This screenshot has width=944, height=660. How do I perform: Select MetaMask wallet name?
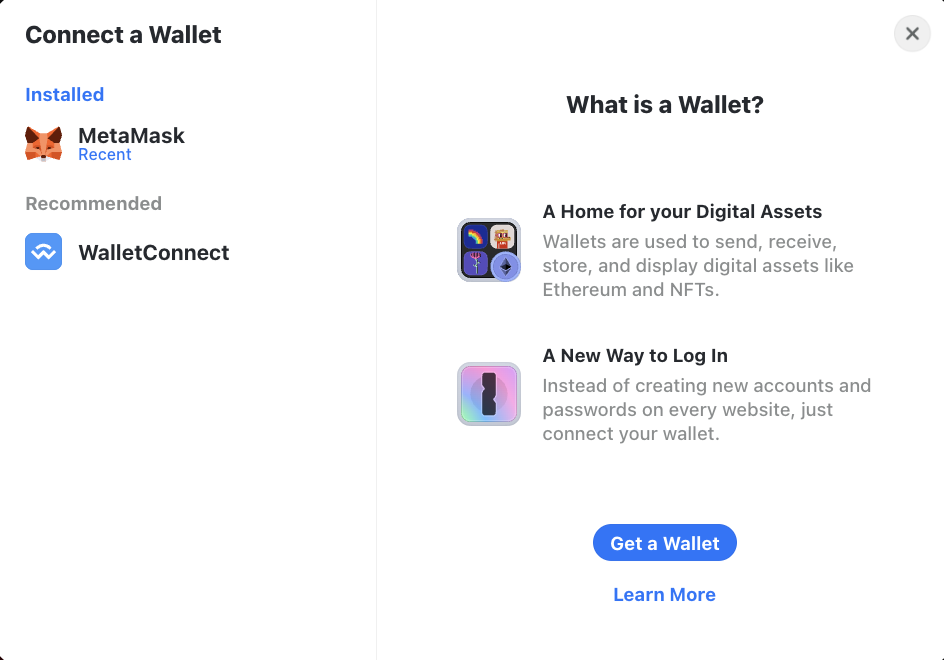pos(131,135)
